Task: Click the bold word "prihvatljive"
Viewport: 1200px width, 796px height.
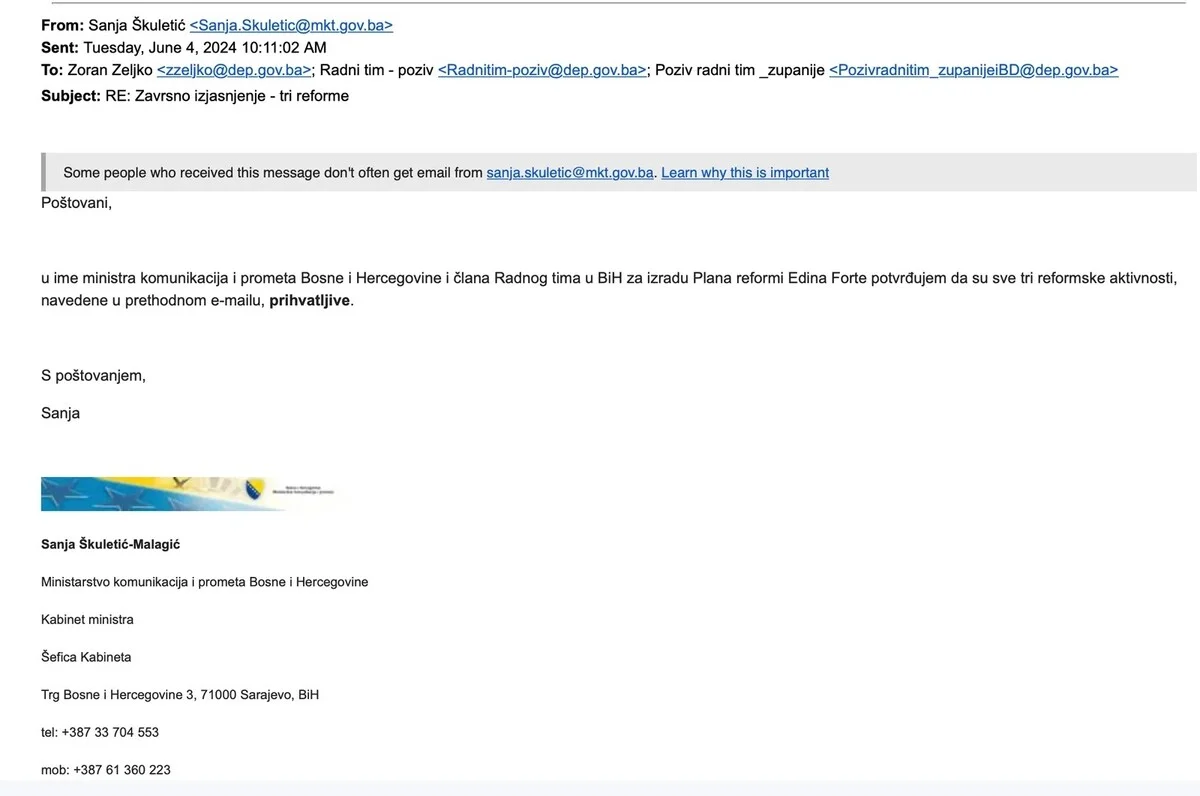Action: point(309,300)
